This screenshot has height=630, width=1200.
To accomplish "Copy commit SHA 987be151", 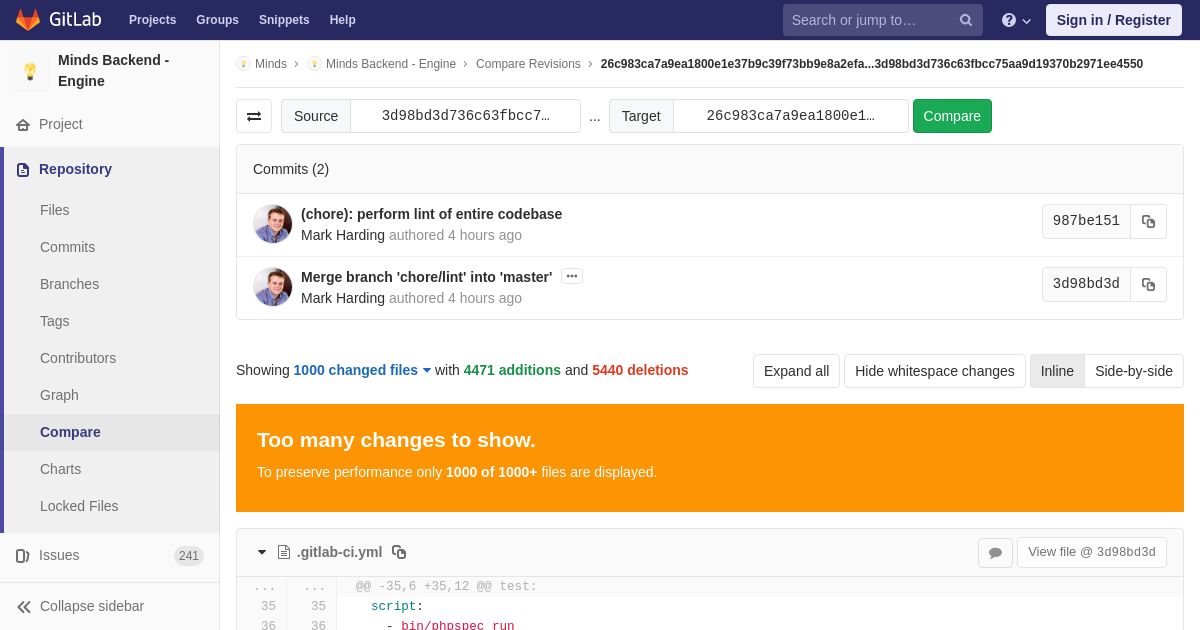I will tap(1148, 222).
